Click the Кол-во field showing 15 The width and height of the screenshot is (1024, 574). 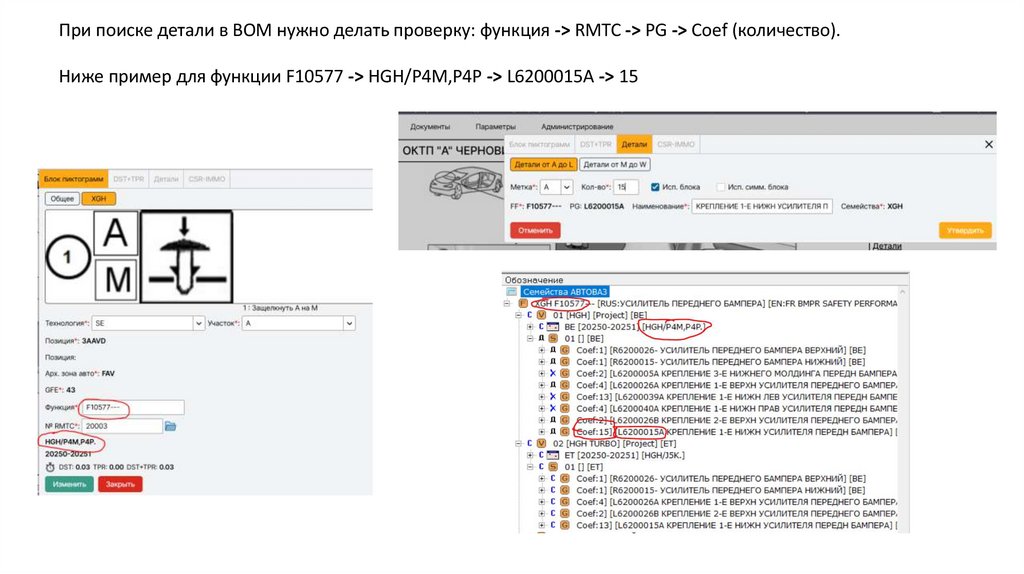pyautogui.click(x=626, y=187)
